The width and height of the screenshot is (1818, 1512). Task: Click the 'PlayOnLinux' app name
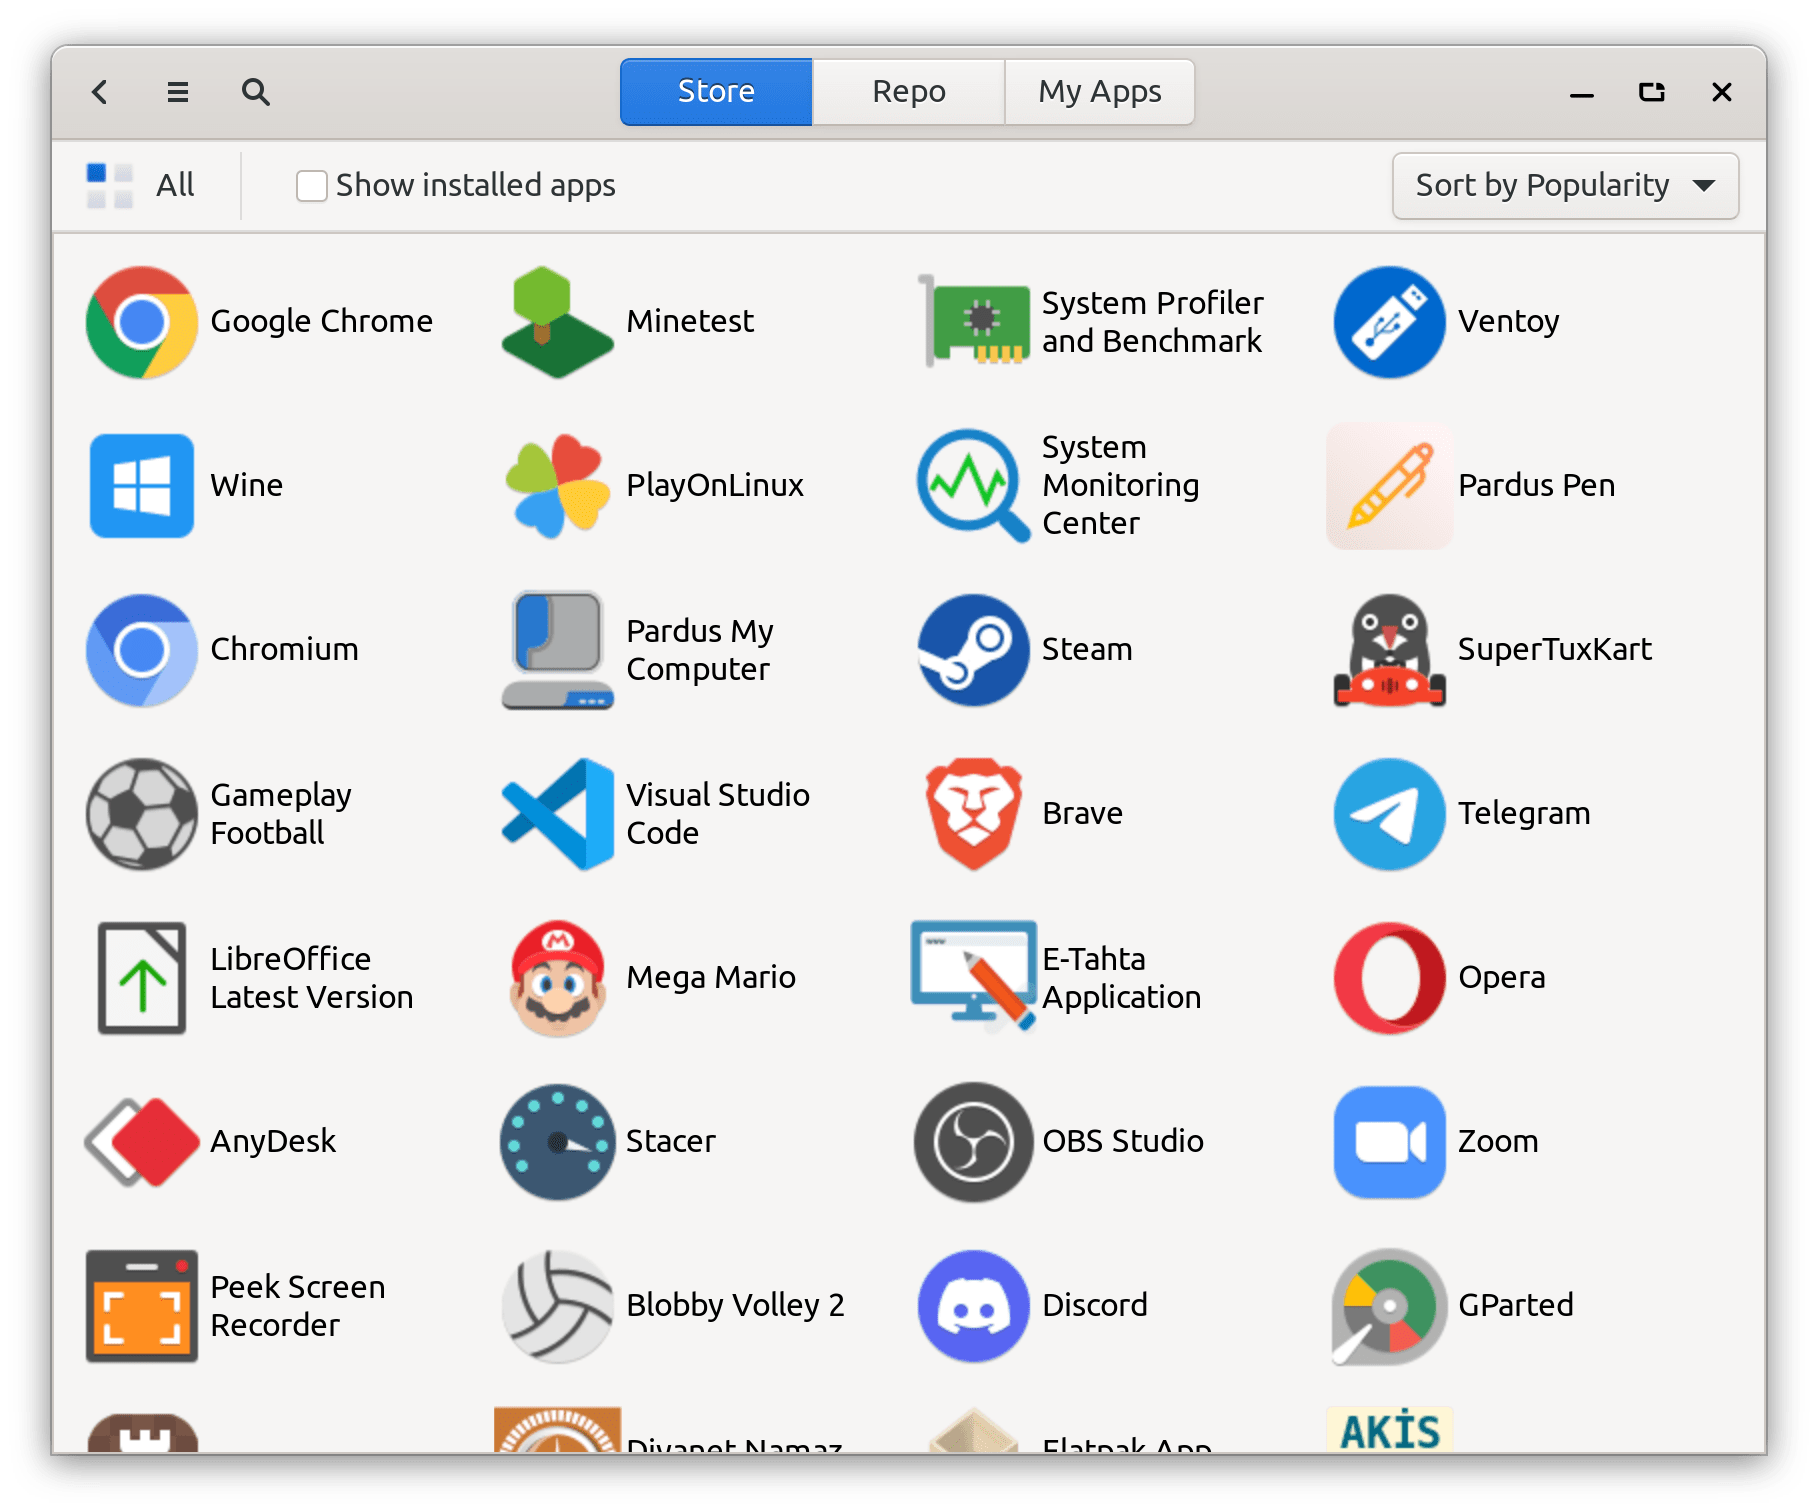click(715, 486)
